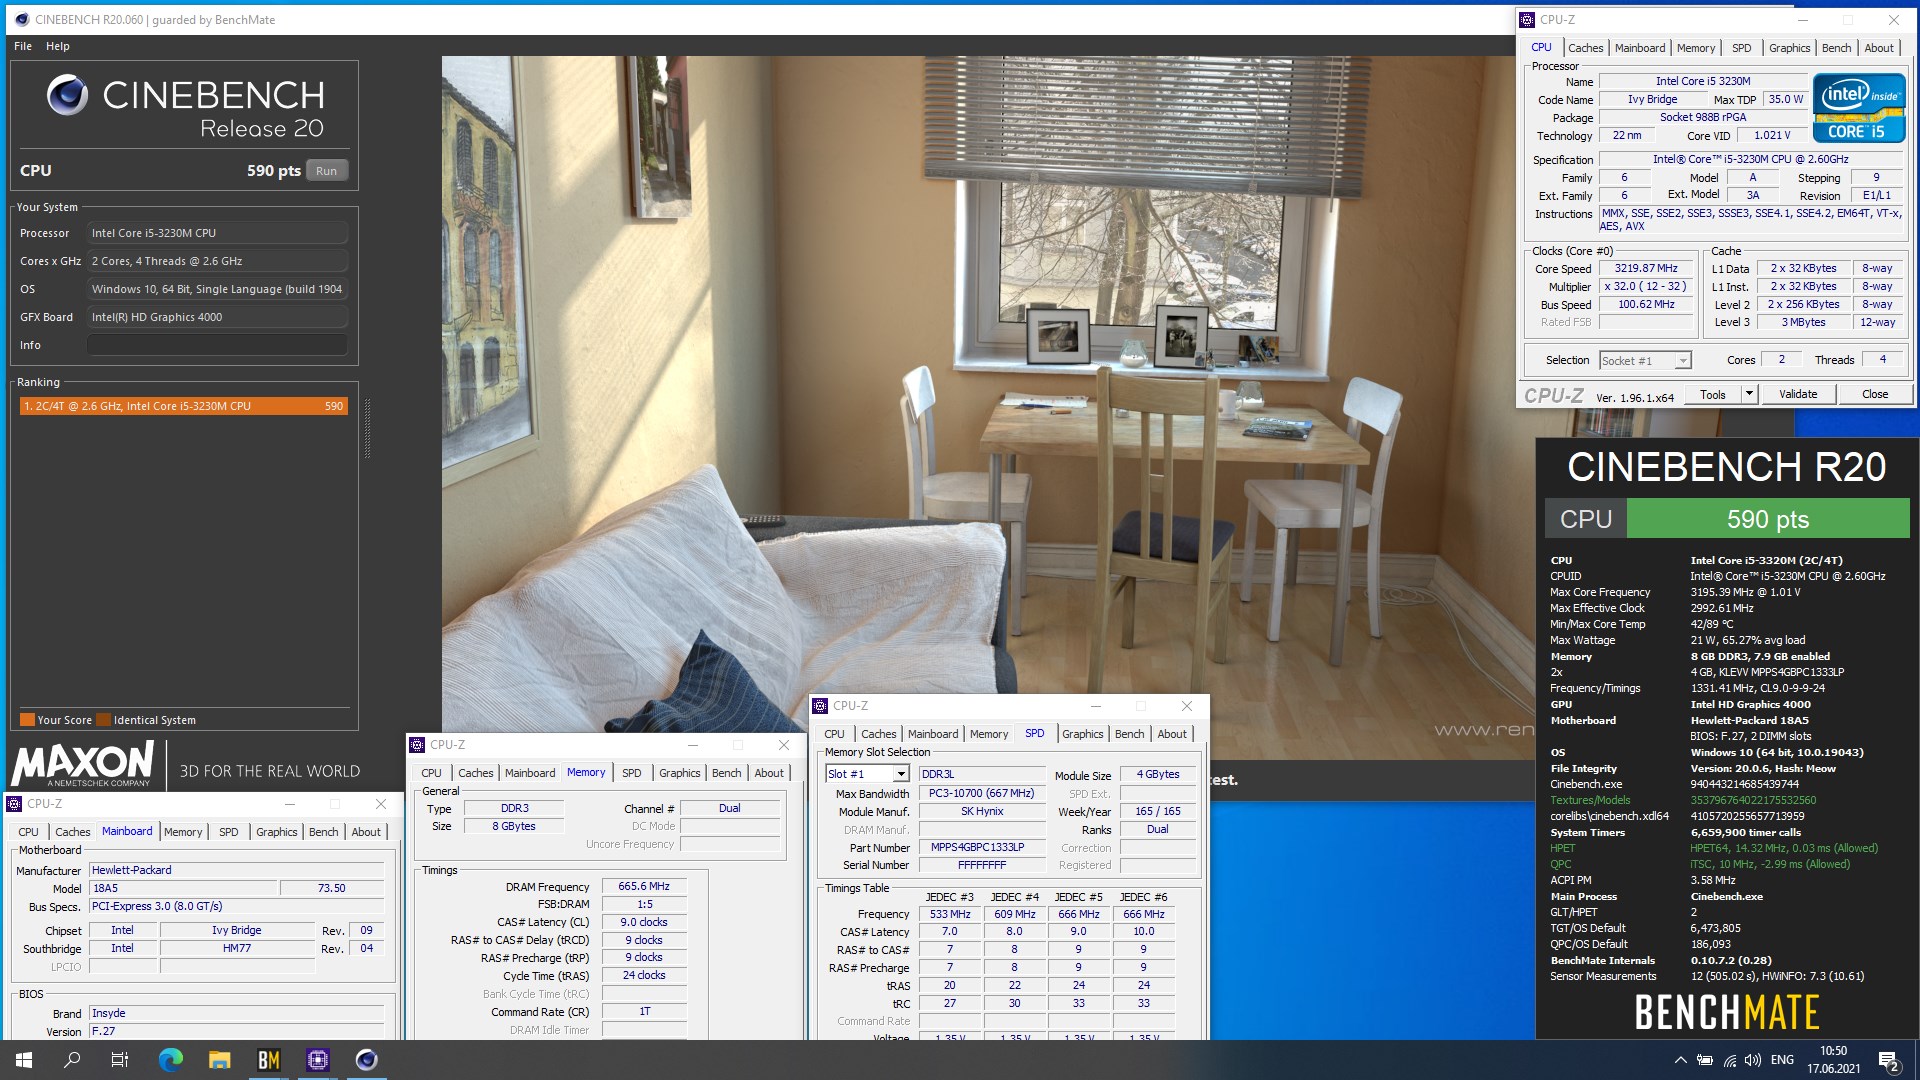Click the orange Your Score legend swatch
Image resolution: width=1920 pixels, height=1080 pixels.
pyautogui.click(x=28, y=720)
